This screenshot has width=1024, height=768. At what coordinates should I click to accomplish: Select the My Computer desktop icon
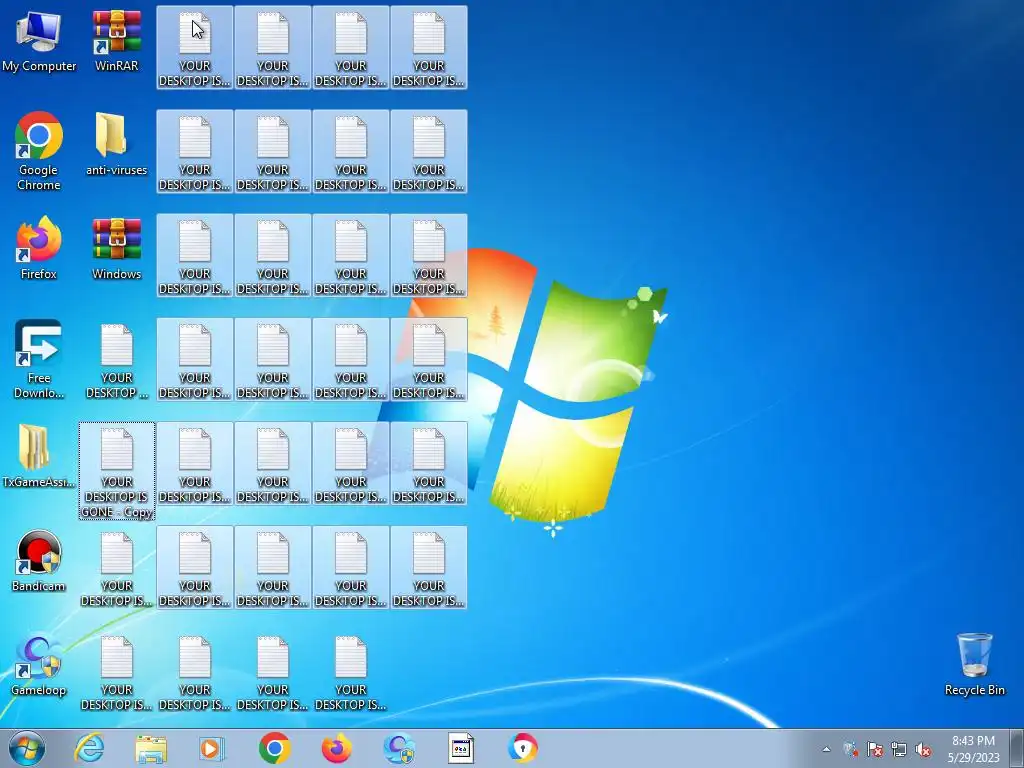[39, 41]
